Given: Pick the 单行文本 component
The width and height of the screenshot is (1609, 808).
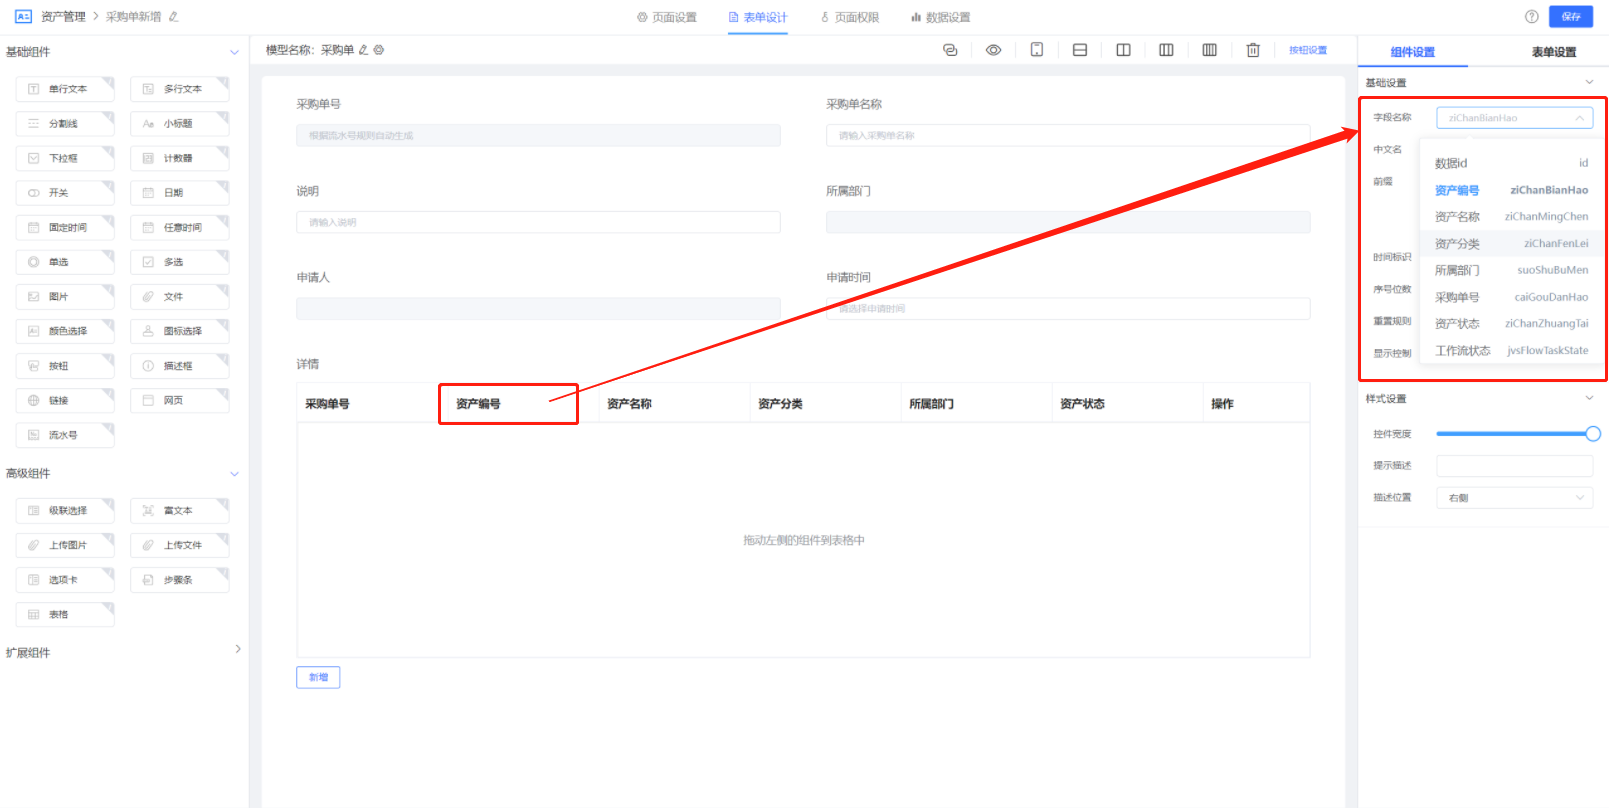Looking at the screenshot, I should 65,89.
